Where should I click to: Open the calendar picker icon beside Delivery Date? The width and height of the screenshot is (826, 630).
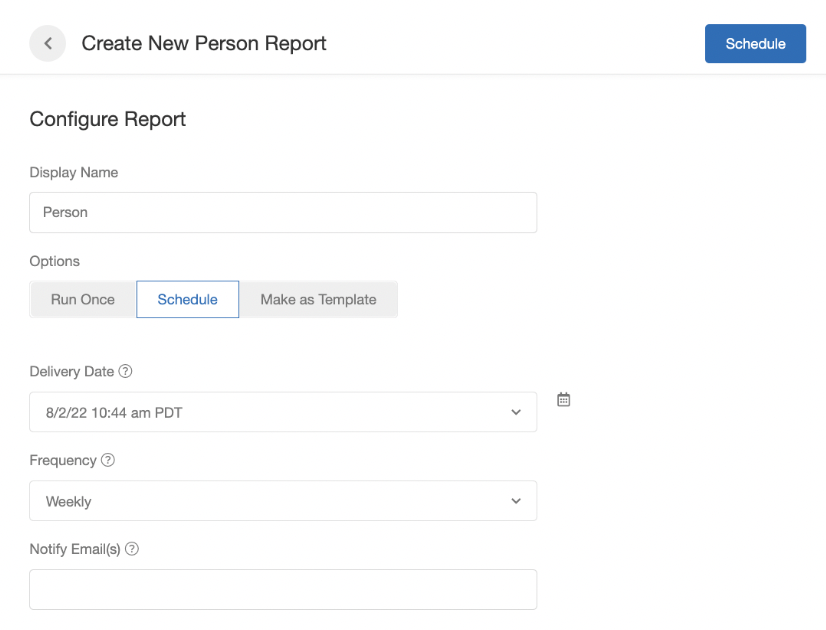(x=564, y=400)
